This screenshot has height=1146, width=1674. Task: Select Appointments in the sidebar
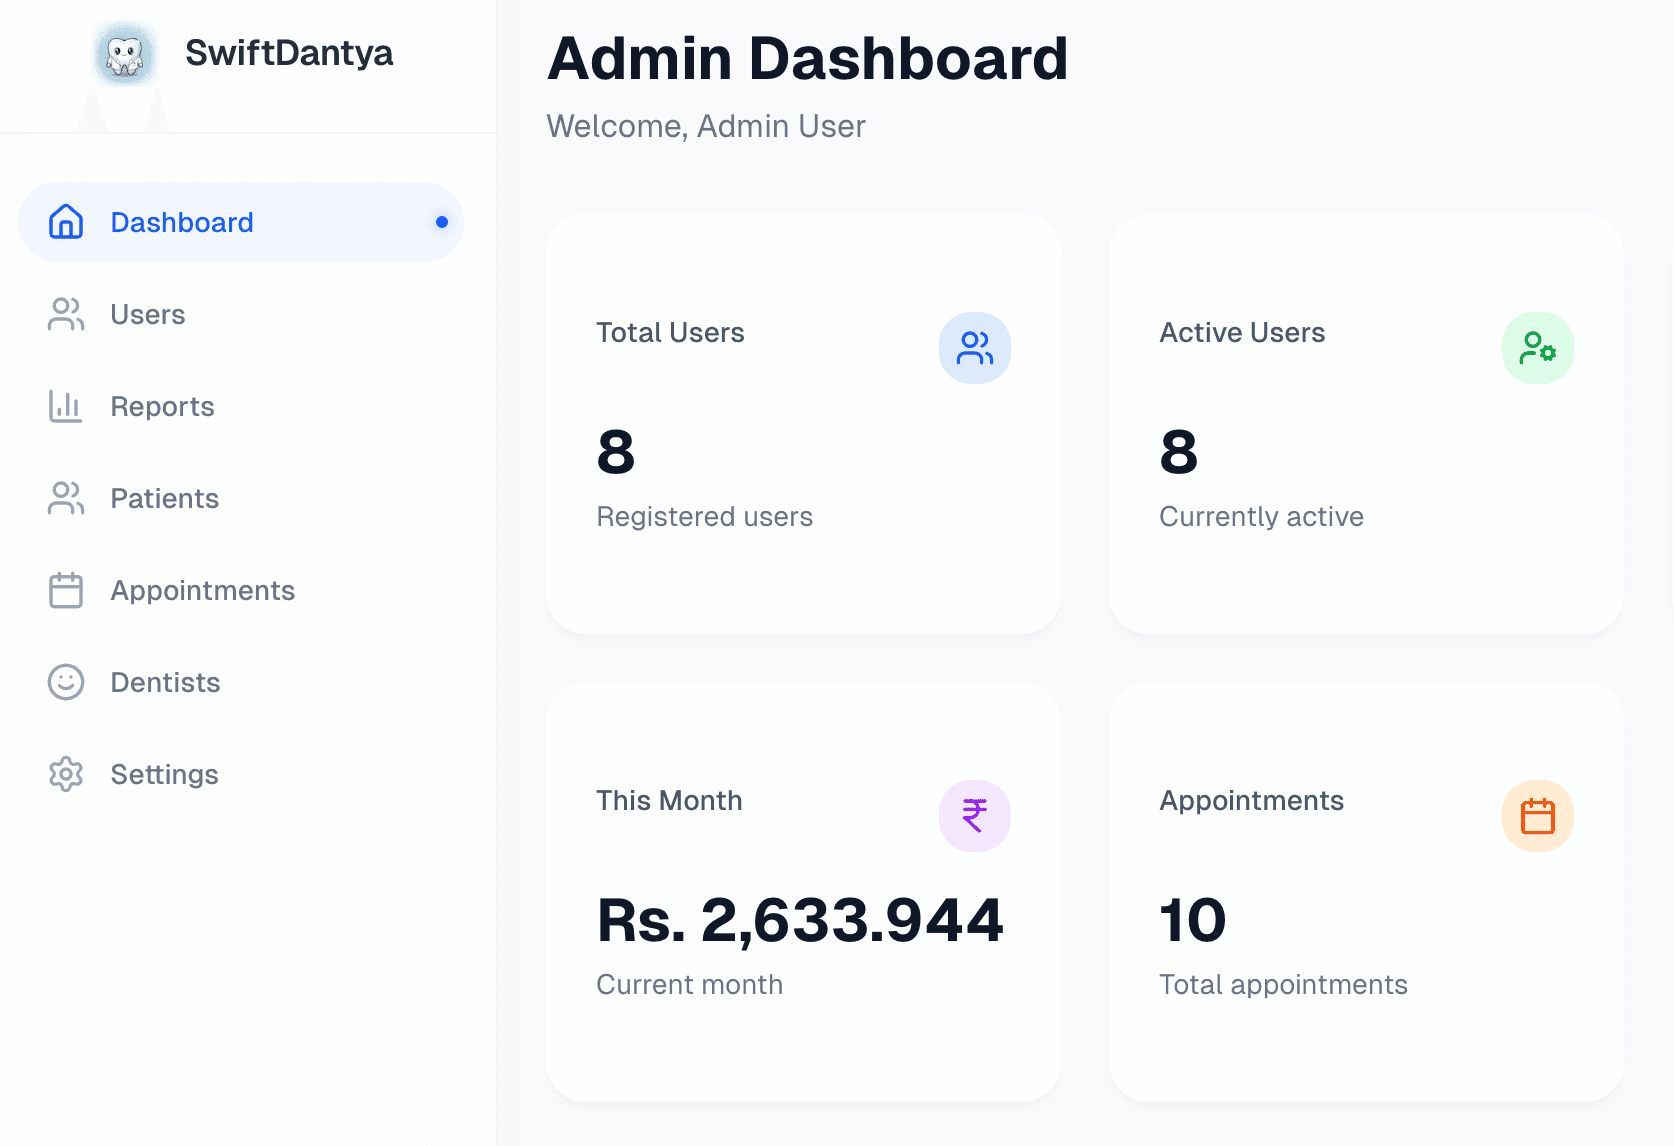[201, 590]
